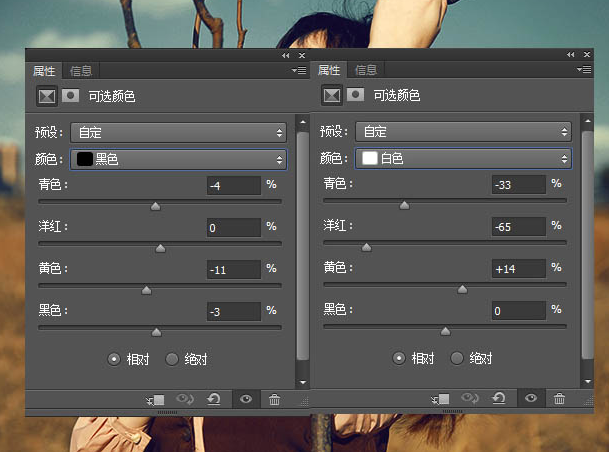Viewport: 609px width, 452px height.
Task: Click 黄色 slider handle in right panel
Action: 462,289
